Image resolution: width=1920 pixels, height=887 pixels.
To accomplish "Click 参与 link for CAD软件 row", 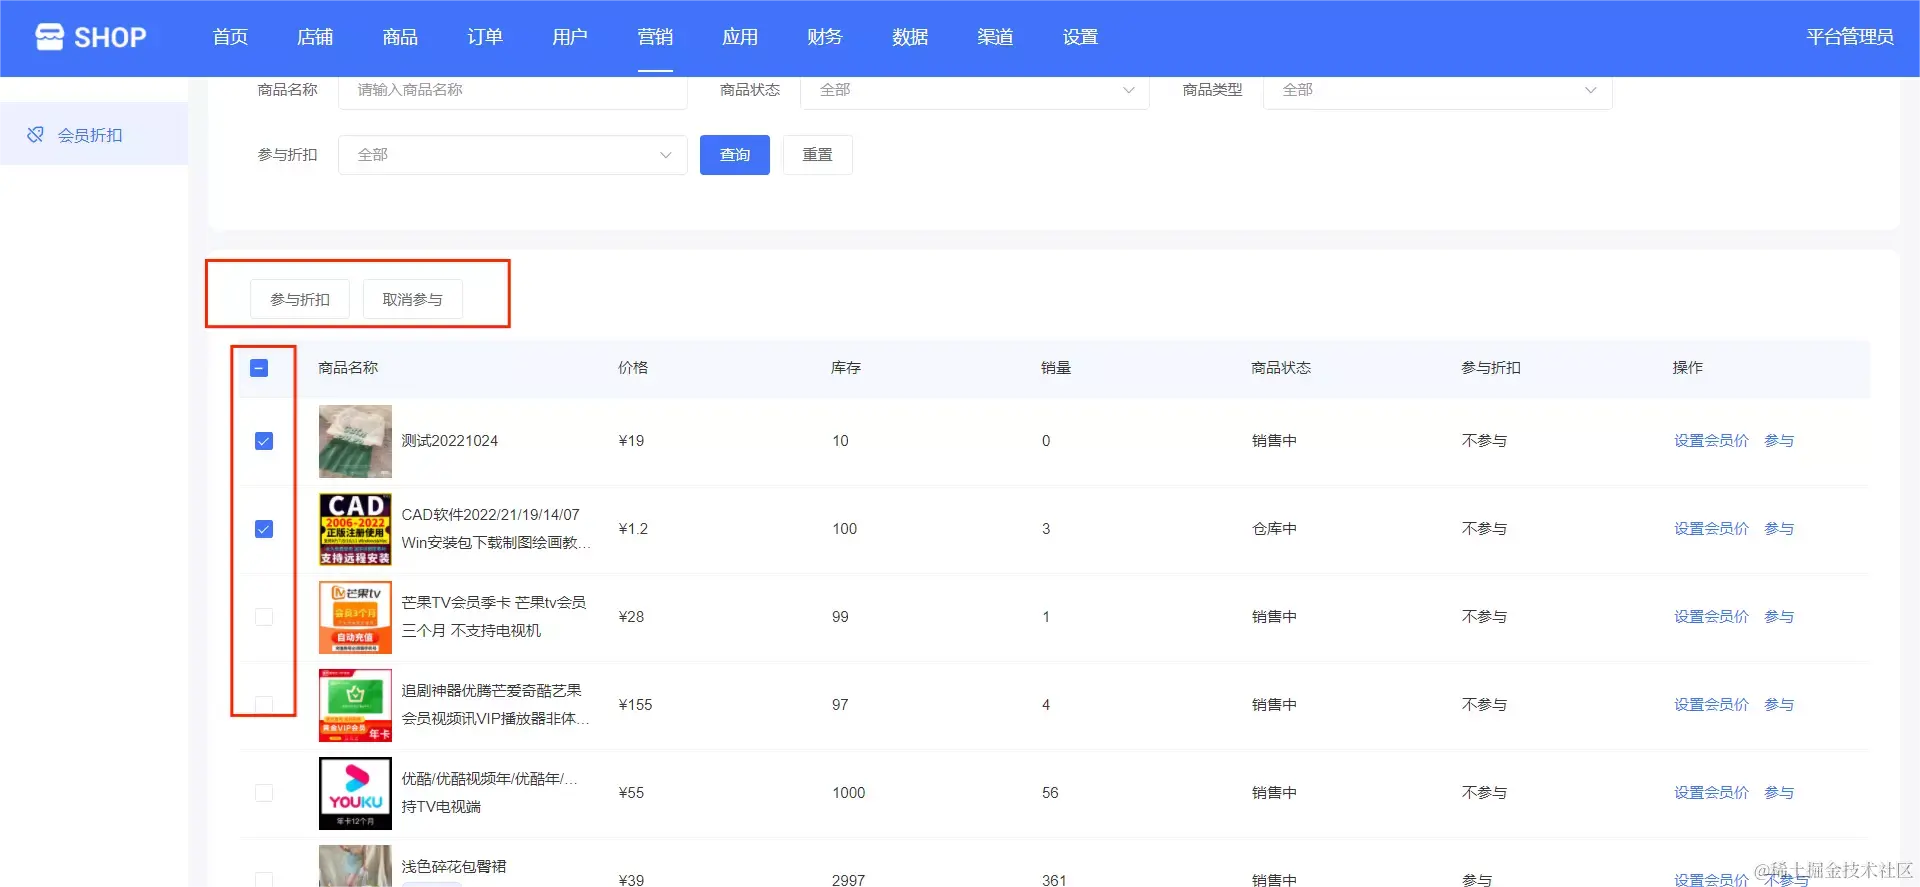I will tap(1779, 529).
